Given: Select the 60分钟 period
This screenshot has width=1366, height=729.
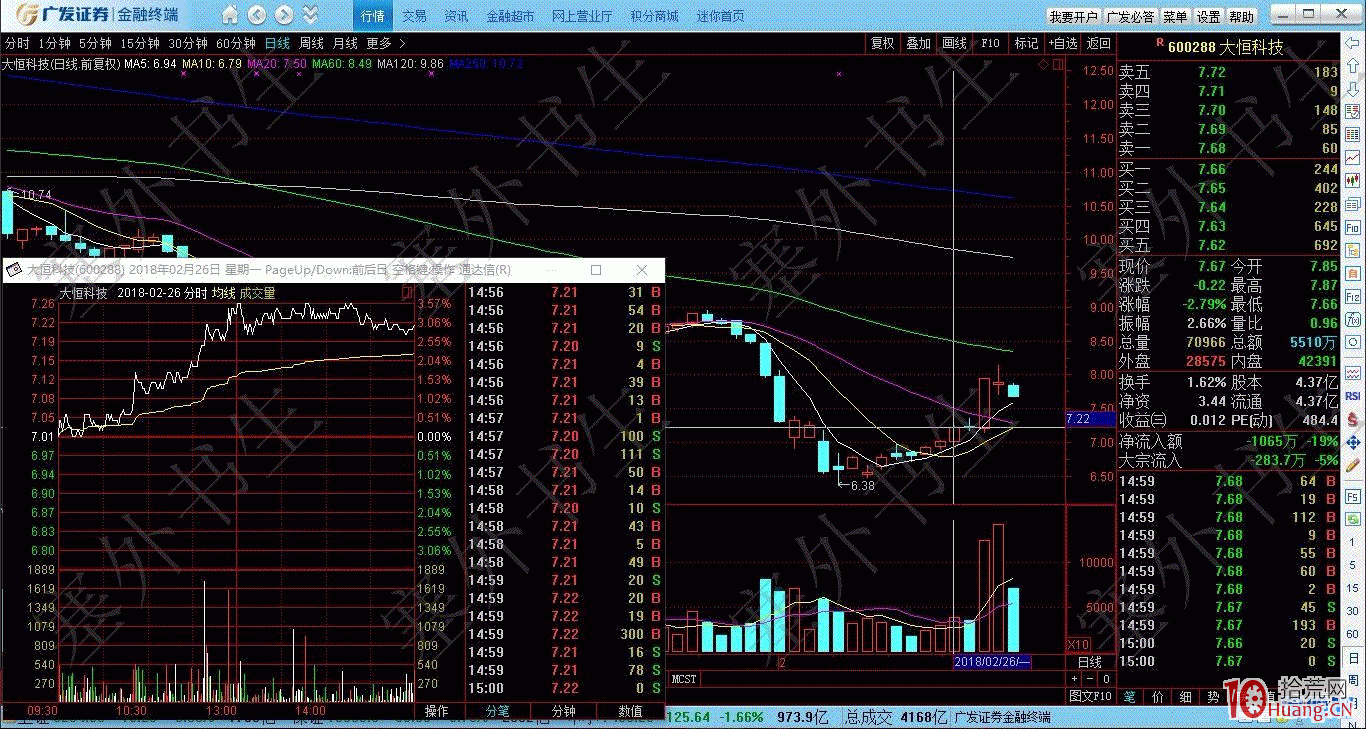Looking at the screenshot, I should [x=236, y=44].
